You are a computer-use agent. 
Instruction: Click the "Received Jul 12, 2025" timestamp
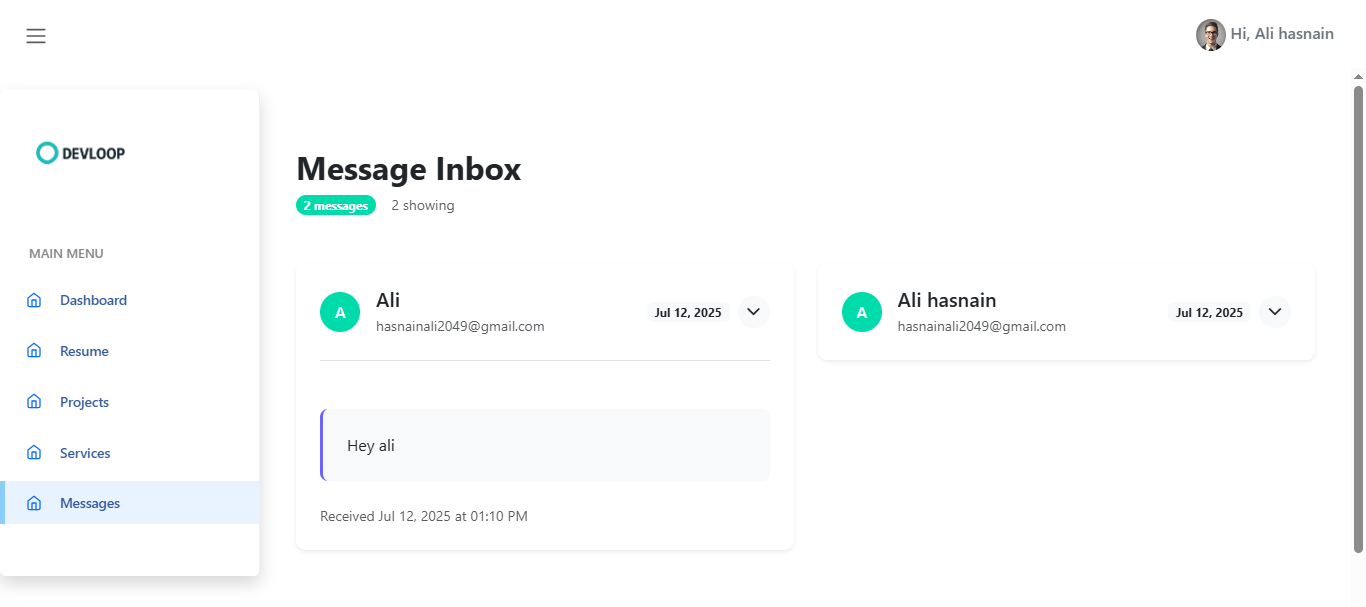[x=424, y=516]
